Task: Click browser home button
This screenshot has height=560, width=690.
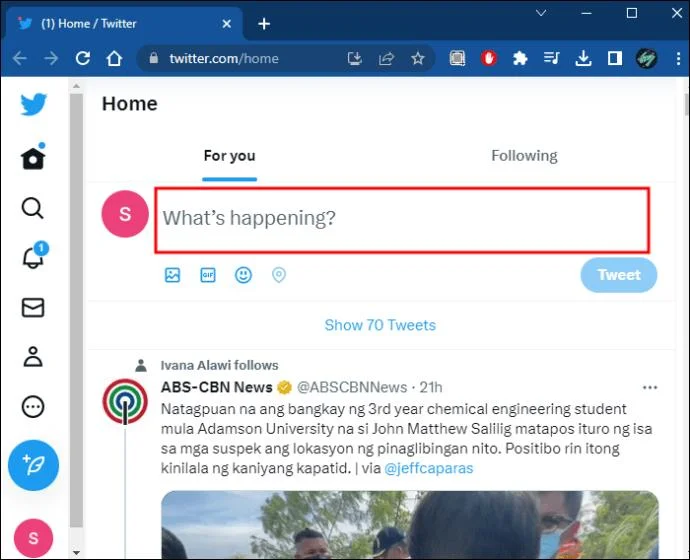Action: tap(114, 58)
